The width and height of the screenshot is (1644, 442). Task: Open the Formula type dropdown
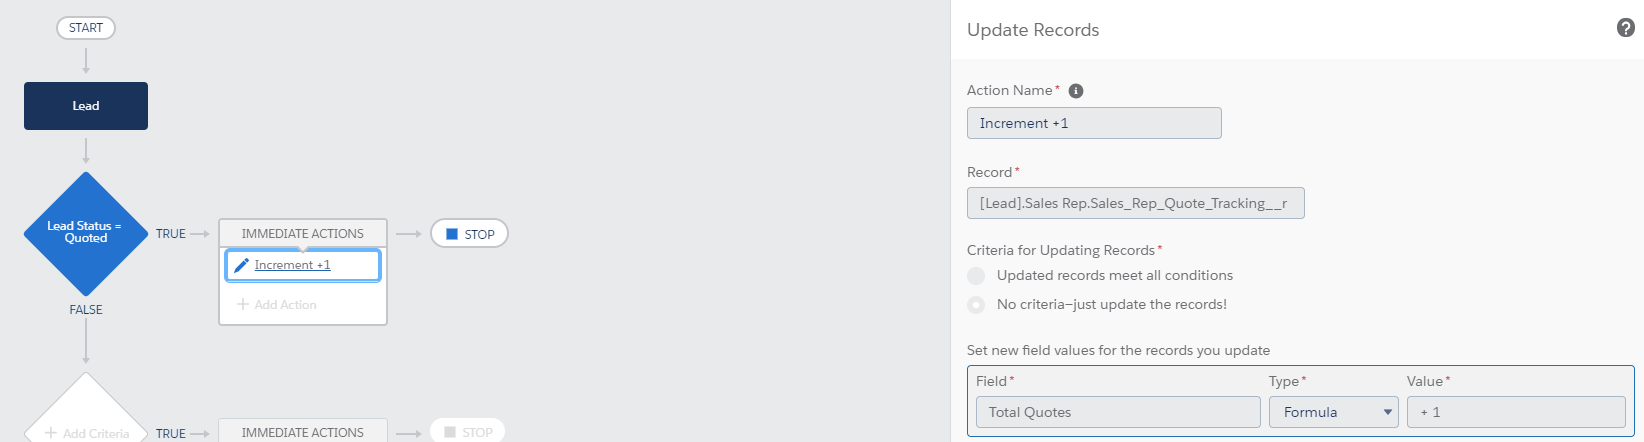point(1333,412)
